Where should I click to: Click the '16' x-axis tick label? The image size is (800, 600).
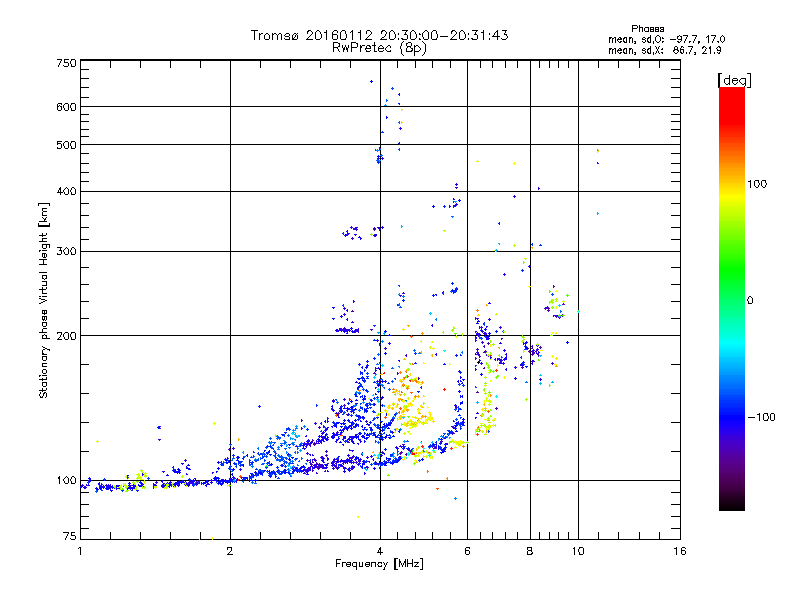tap(680, 551)
